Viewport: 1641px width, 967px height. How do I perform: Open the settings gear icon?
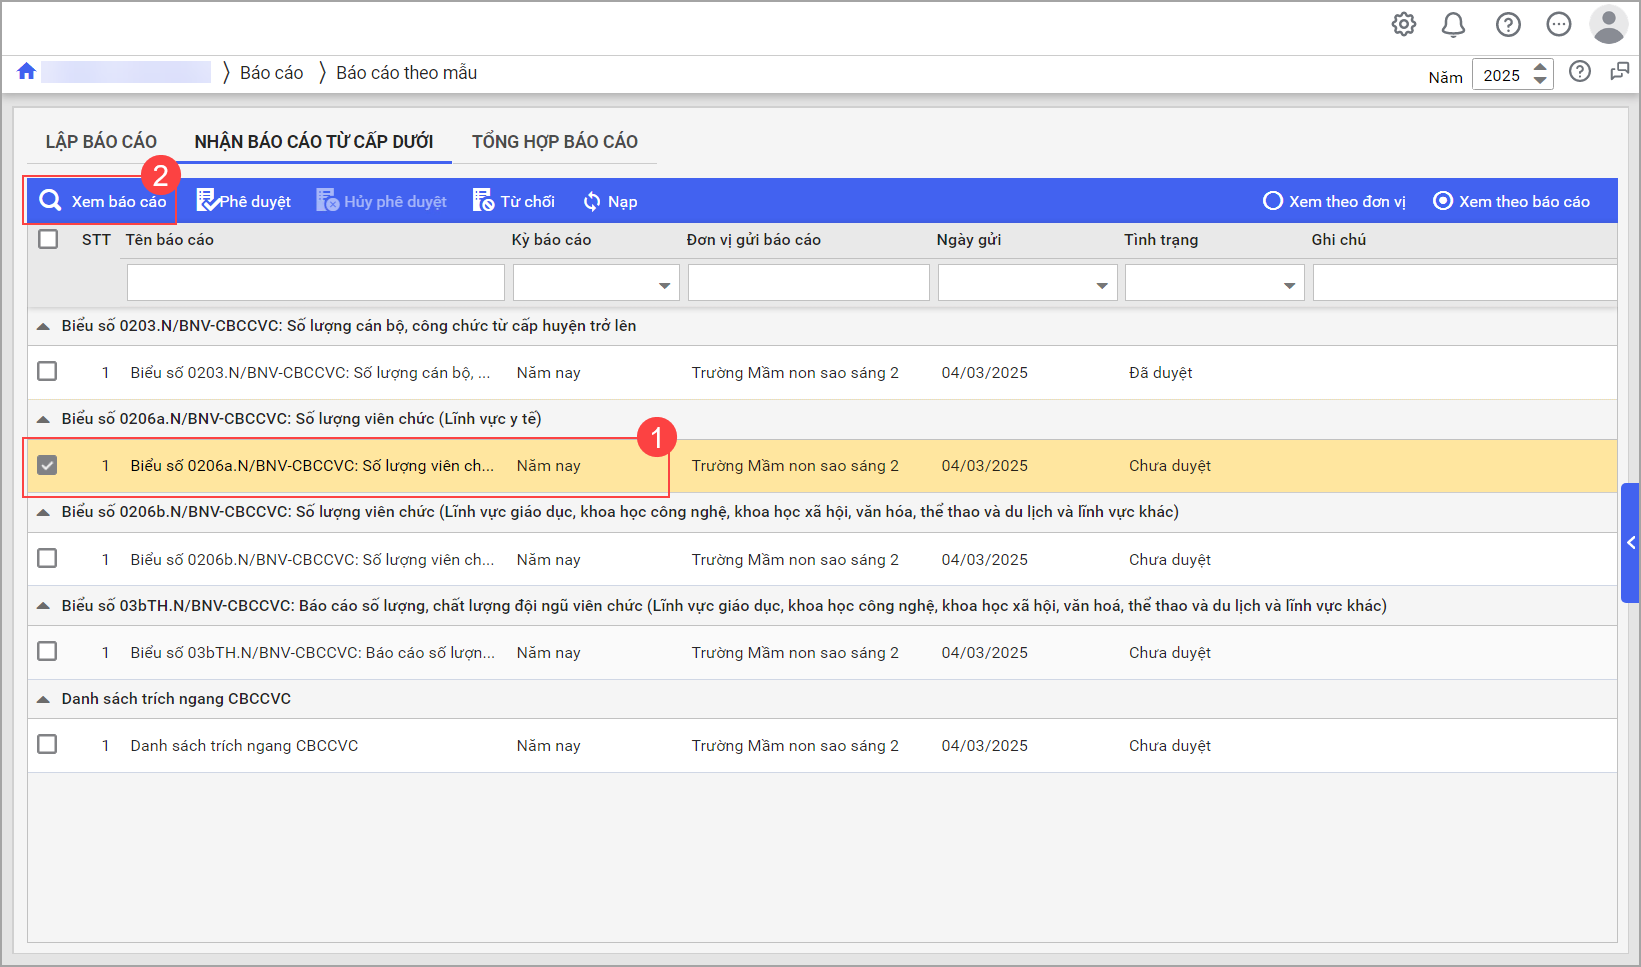[x=1403, y=25]
